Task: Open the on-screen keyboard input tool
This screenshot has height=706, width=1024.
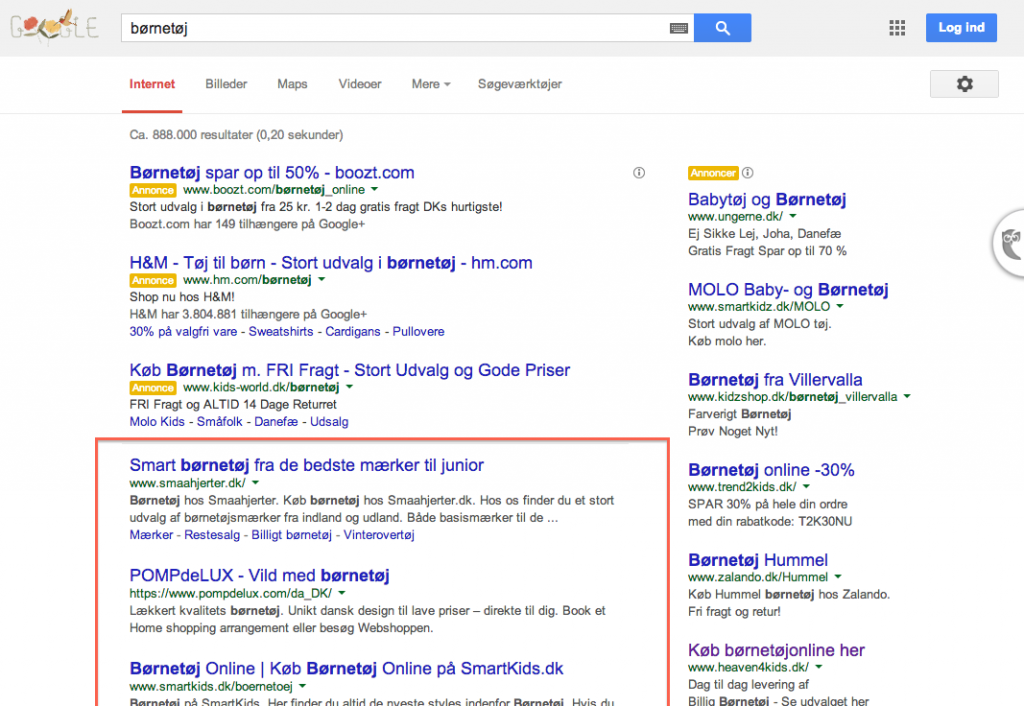Action: pos(679,28)
